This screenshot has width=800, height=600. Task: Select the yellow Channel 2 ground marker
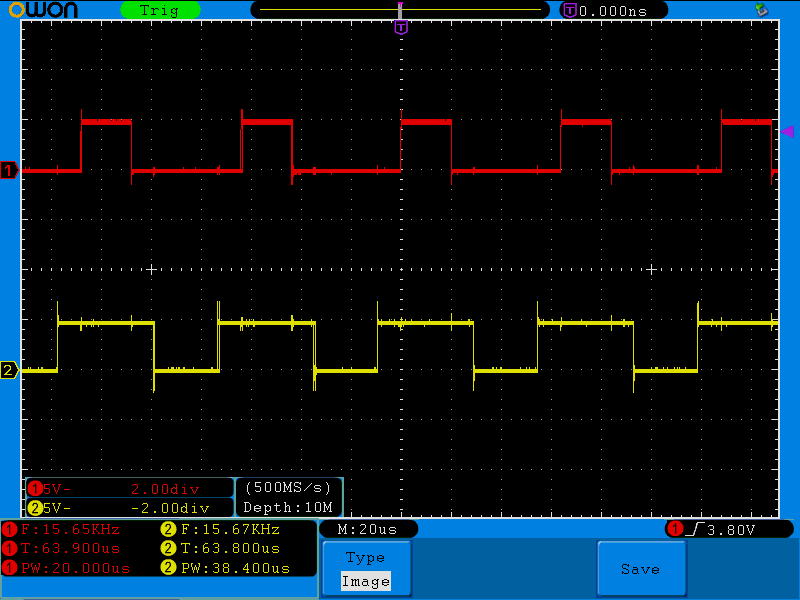tap(8, 370)
